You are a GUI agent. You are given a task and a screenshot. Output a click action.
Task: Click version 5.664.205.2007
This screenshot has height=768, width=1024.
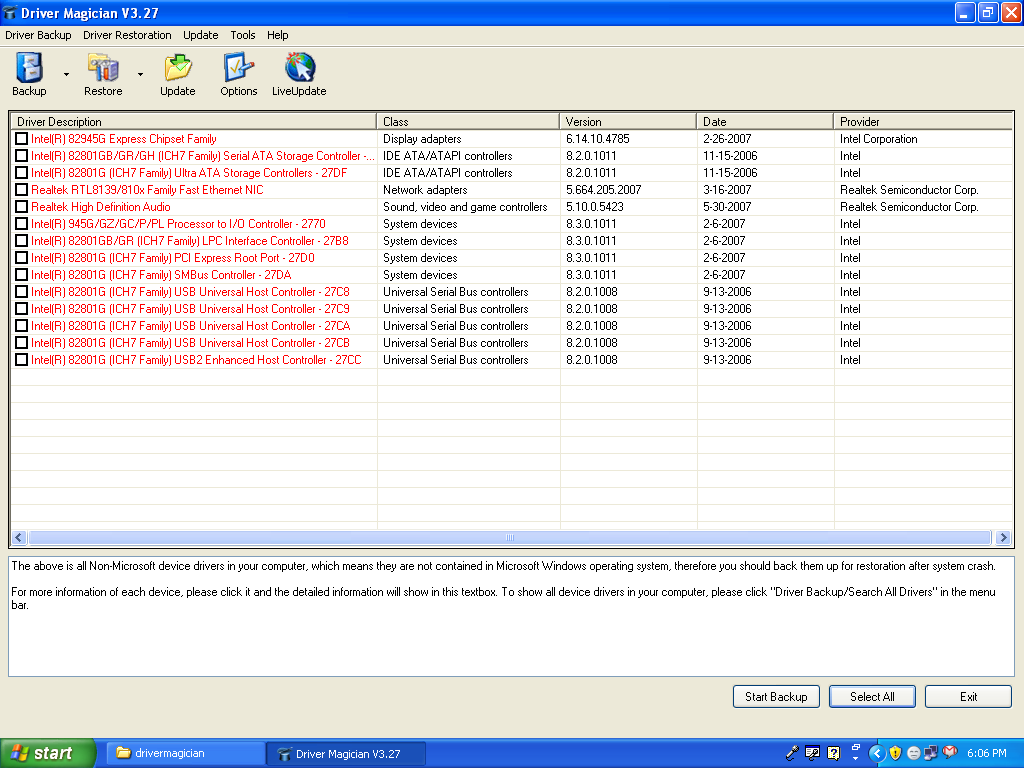[603, 189]
